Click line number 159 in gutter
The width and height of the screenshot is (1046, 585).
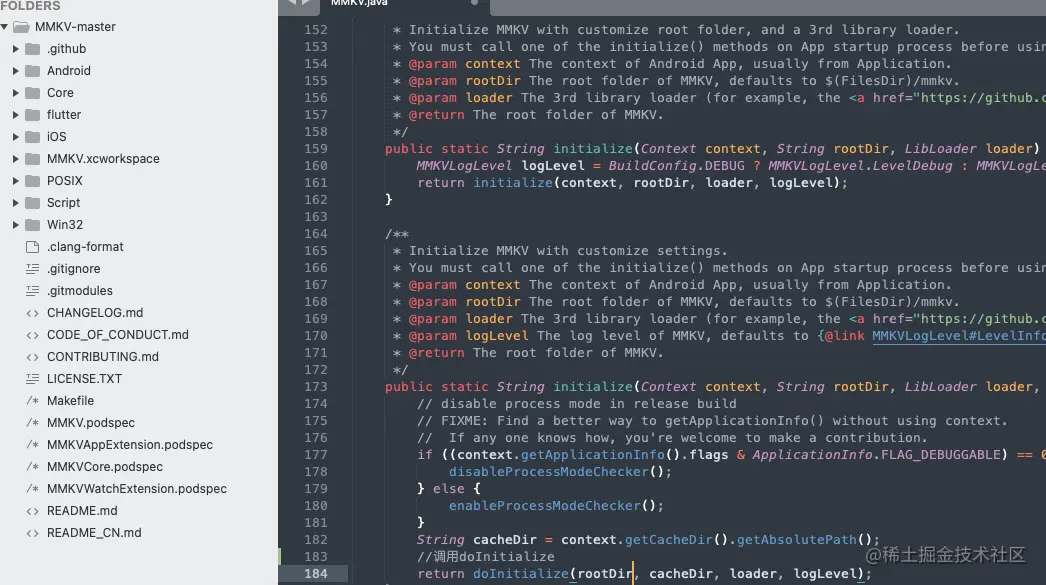[316, 149]
